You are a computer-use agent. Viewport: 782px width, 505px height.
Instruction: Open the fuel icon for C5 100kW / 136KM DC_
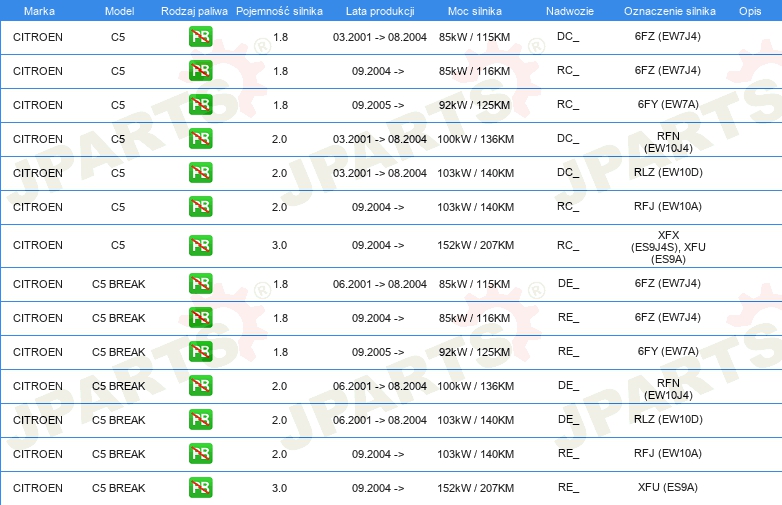(x=200, y=139)
